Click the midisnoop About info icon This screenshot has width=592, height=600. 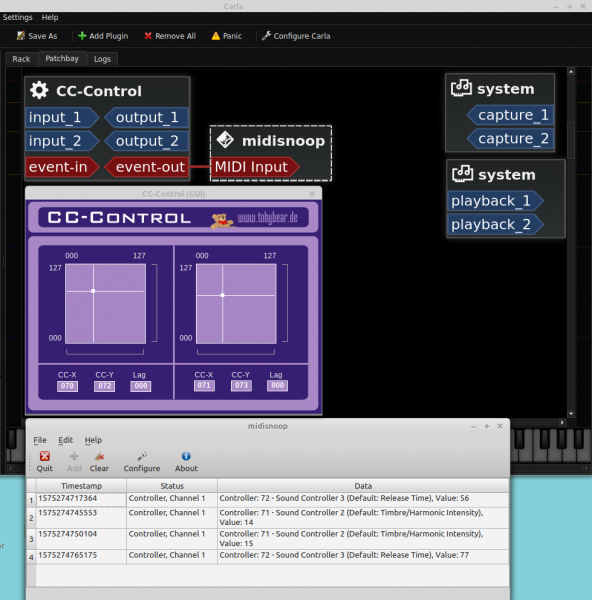point(186,456)
